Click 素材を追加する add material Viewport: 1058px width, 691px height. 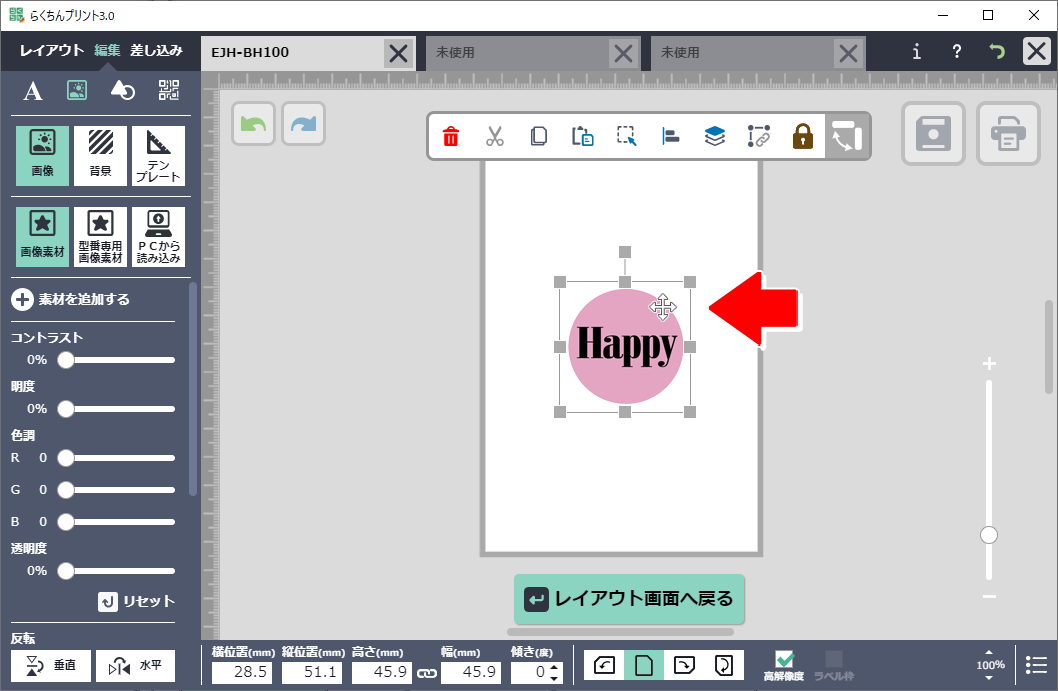70,300
